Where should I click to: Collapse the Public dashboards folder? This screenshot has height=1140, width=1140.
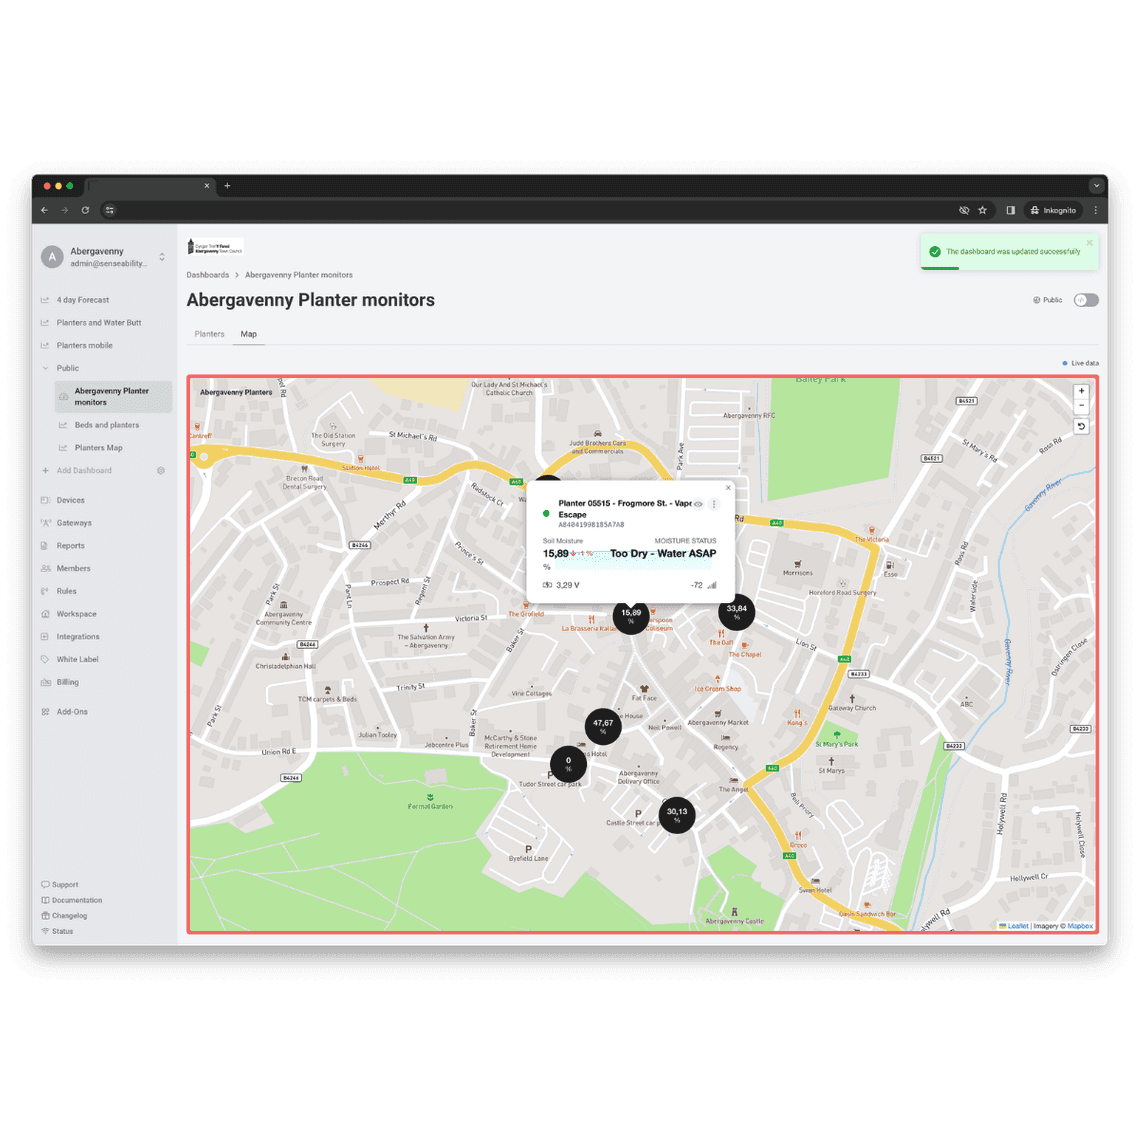coord(45,368)
